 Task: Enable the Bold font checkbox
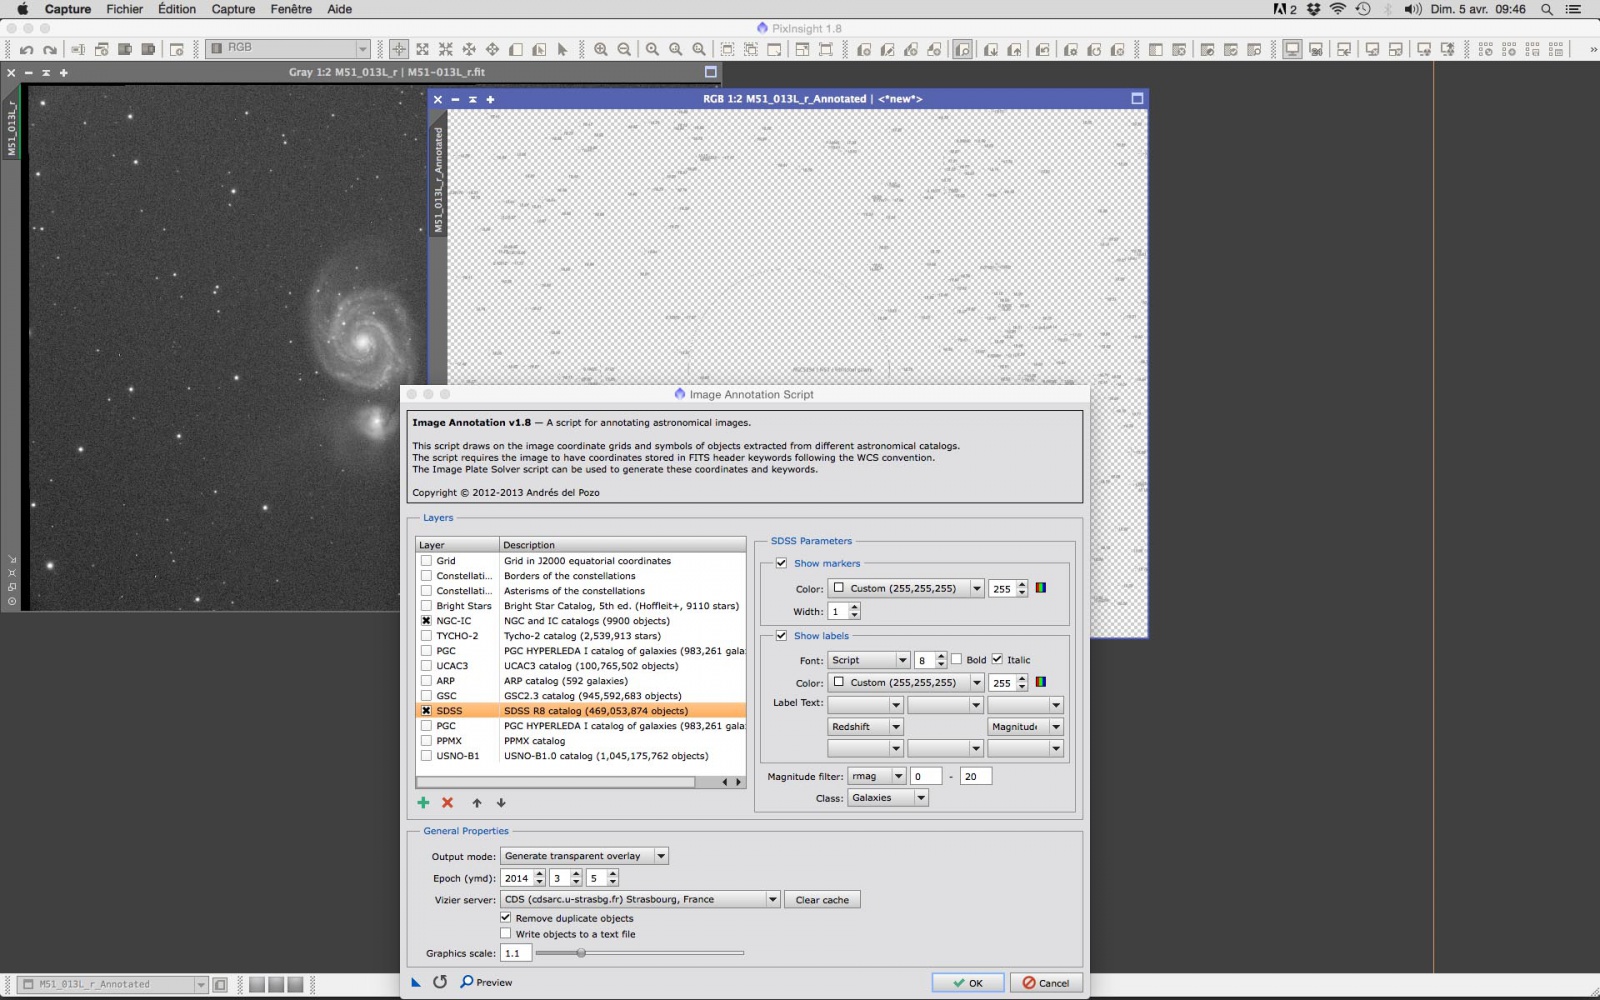tap(956, 659)
